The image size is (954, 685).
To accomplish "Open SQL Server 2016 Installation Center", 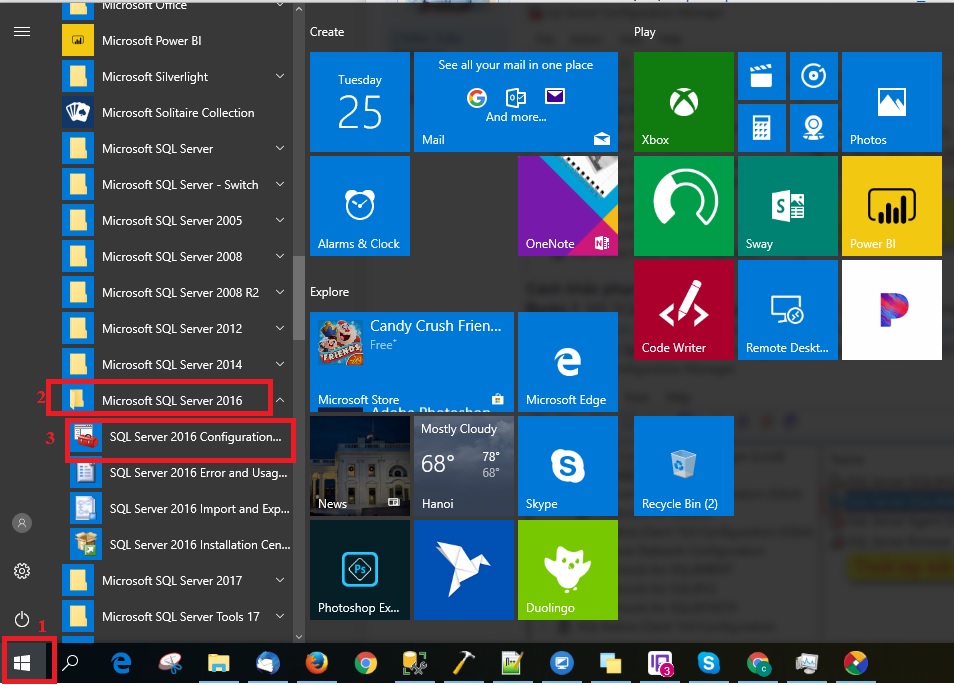I will pyautogui.click(x=180, y=544).
